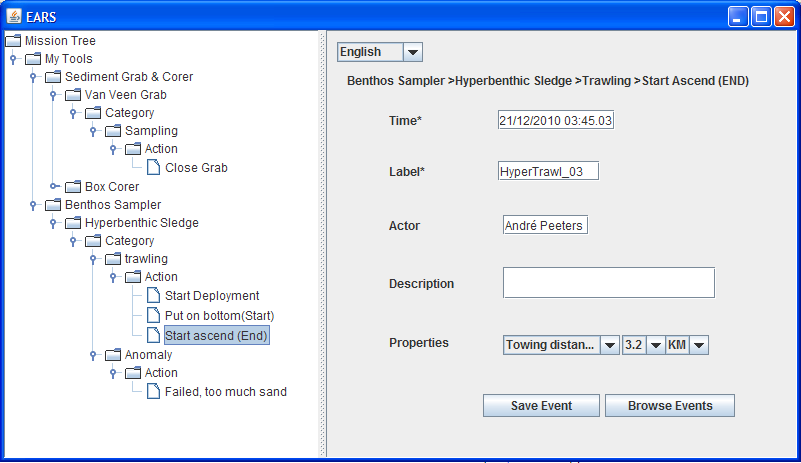Select the Start ascend (End) tree item
The image size is (801, 463).
click(216, 335)
